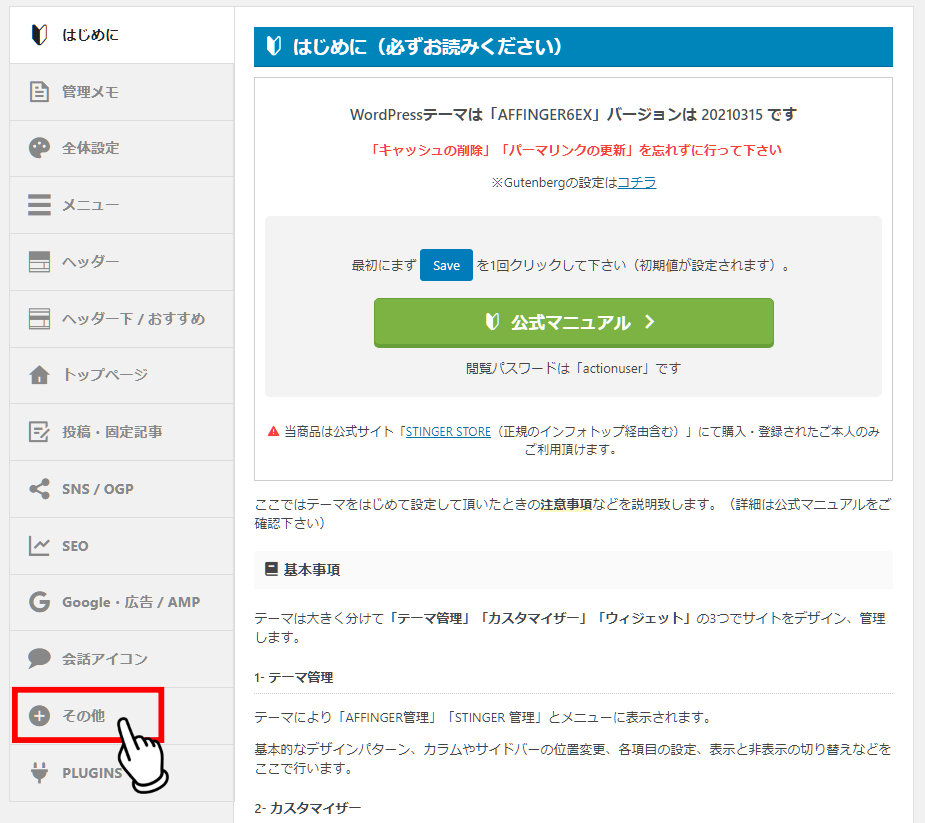Screen dimensions: 925x823
Task: Click the red warning triangle icon
Action: pos(273,431)
